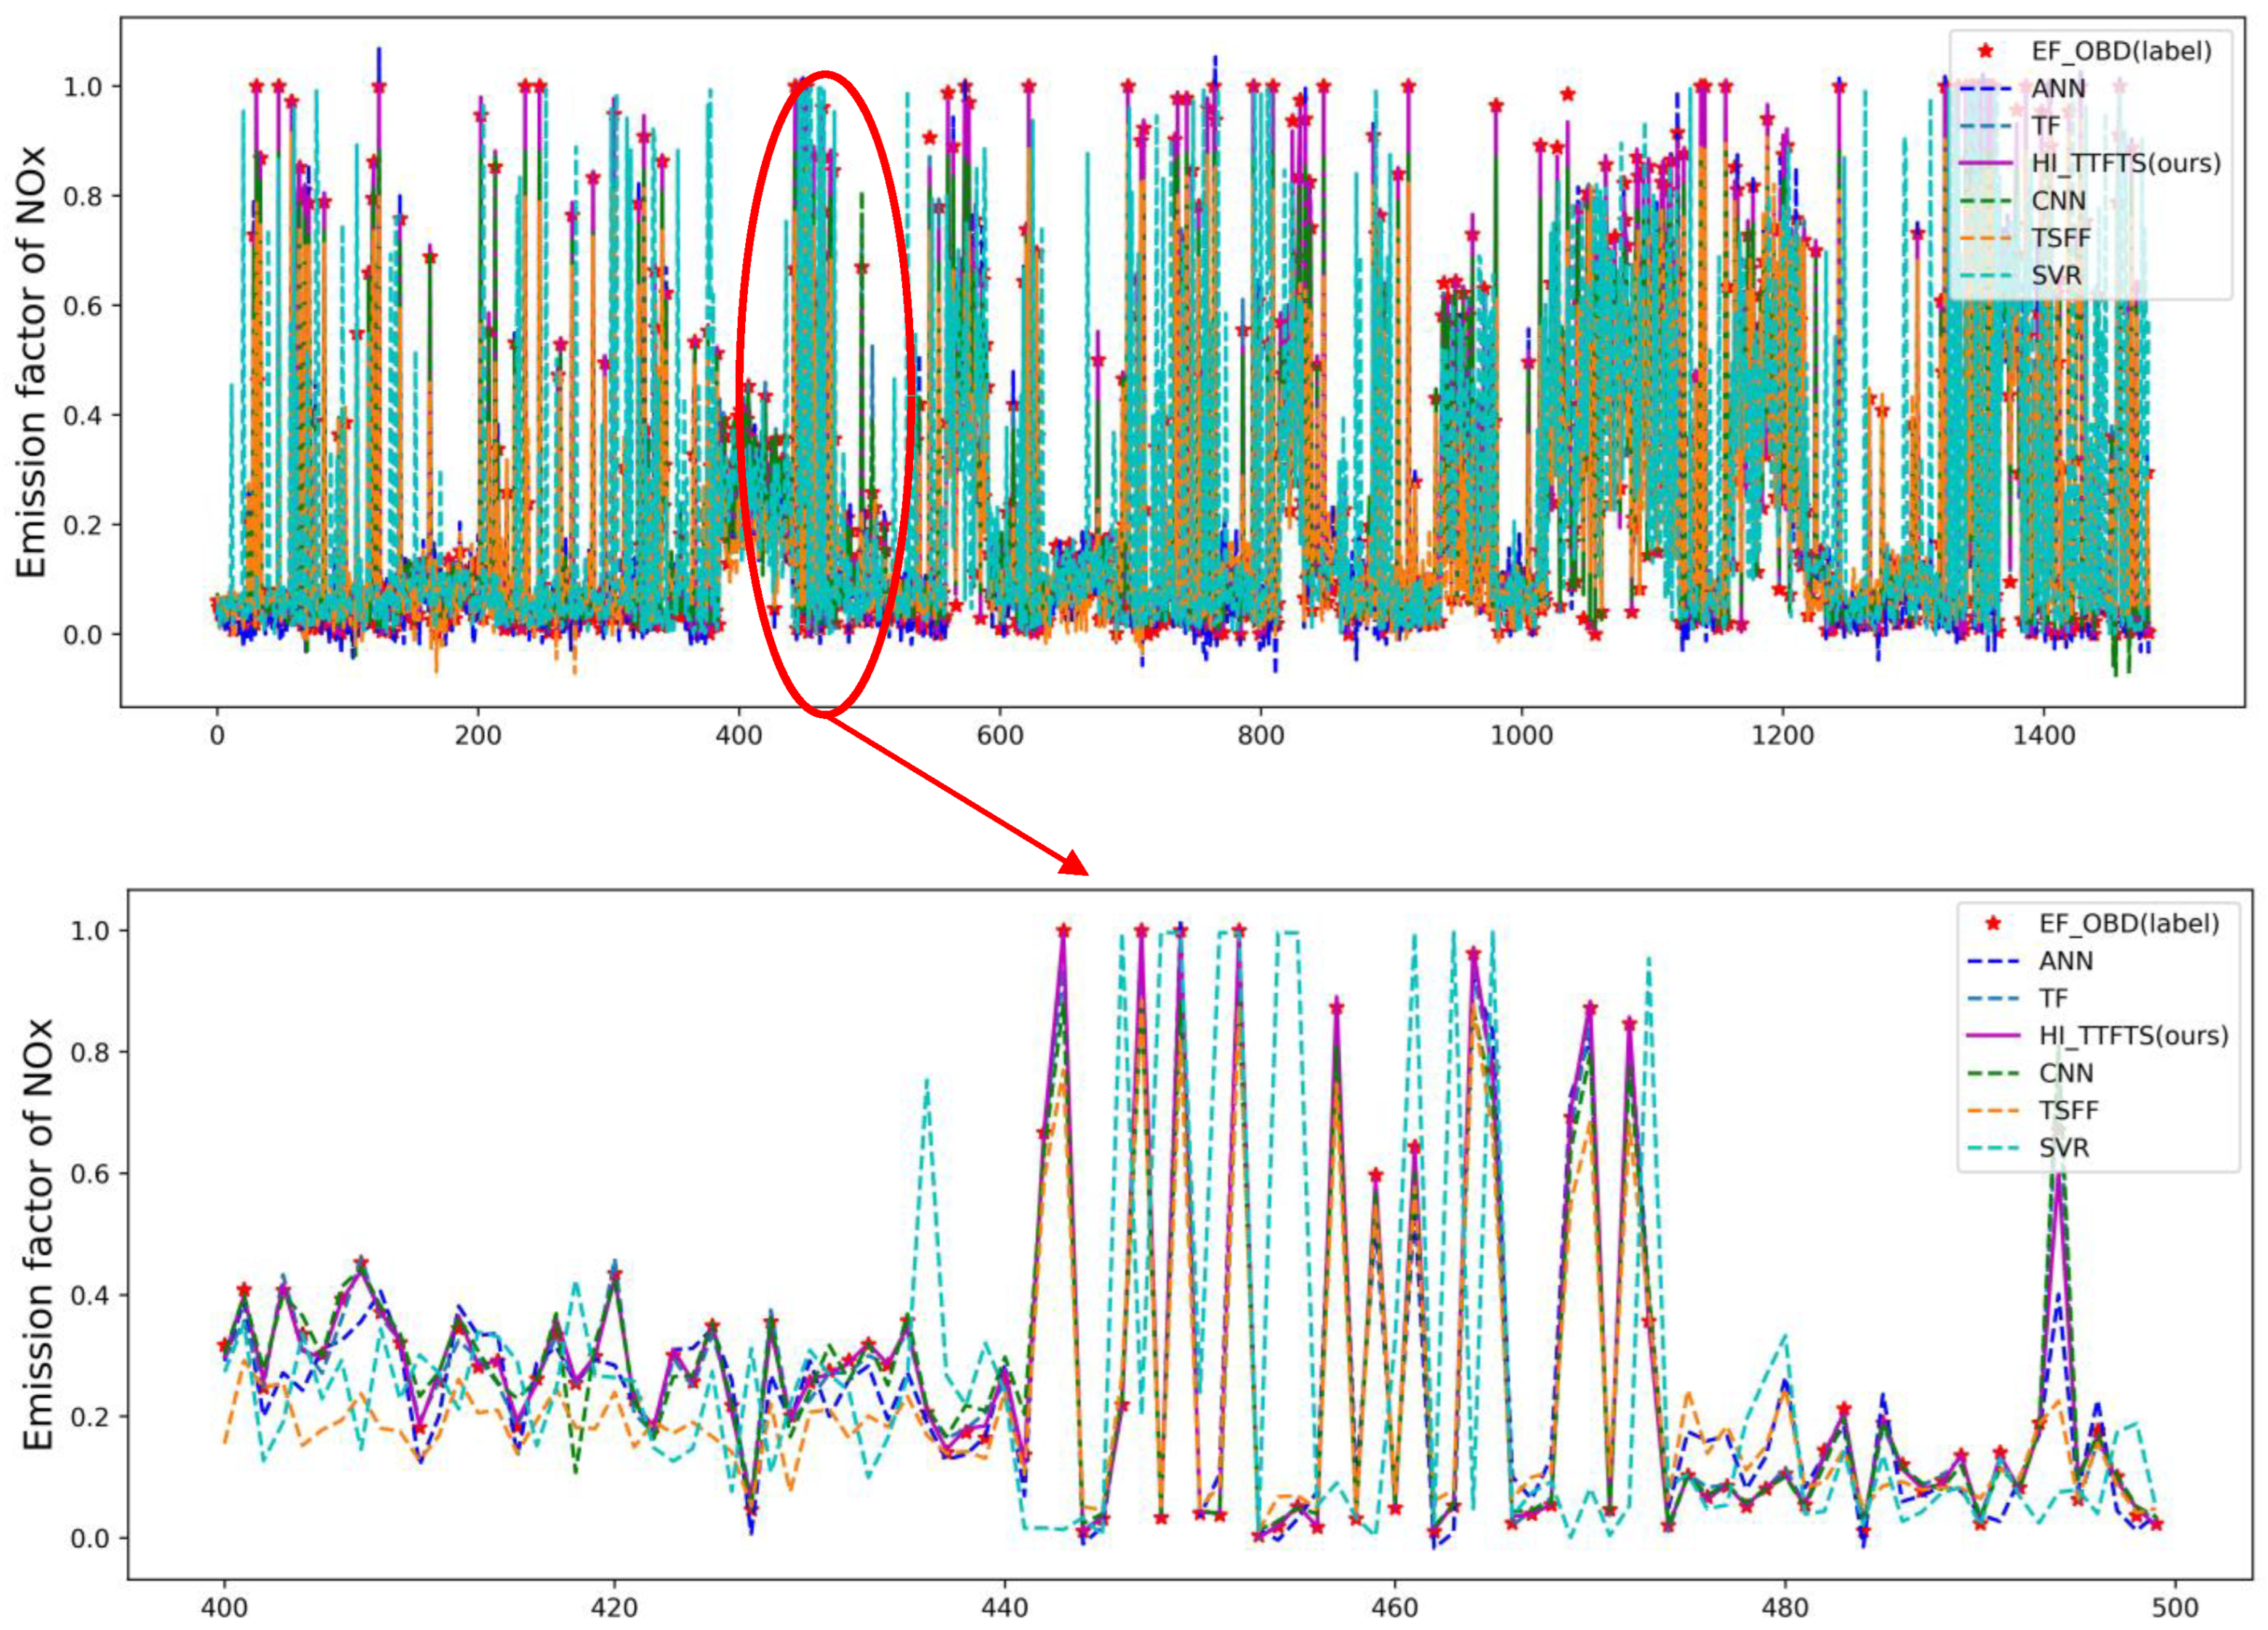Click the HI_TTFTS(ours) label in bottom legend
Screen dimensions: 2268x1630
coord(2134,1036)
